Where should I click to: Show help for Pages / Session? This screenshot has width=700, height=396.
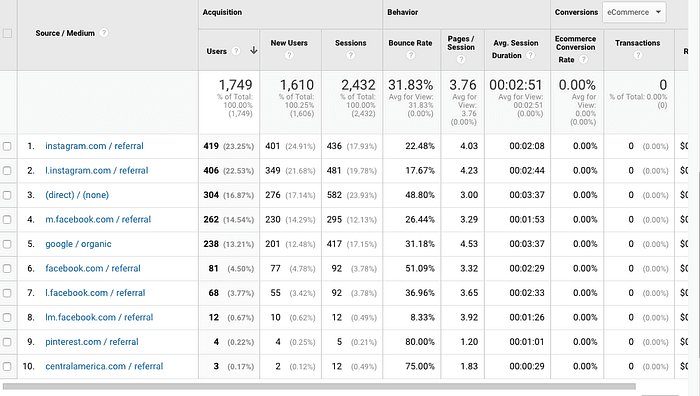461,59
